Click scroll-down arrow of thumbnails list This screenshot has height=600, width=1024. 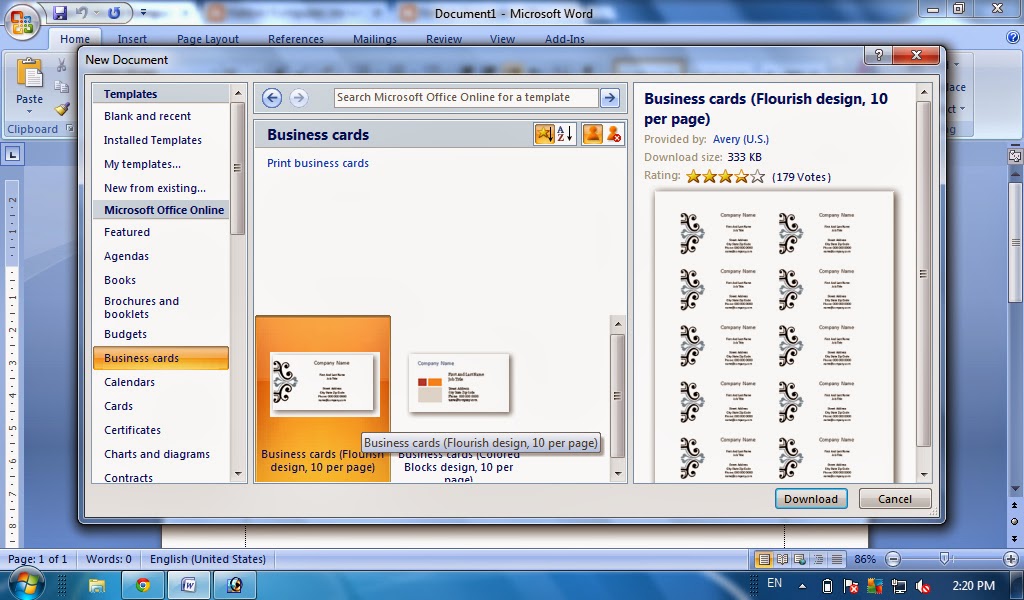pyautogui.click(x=618, y=474)
